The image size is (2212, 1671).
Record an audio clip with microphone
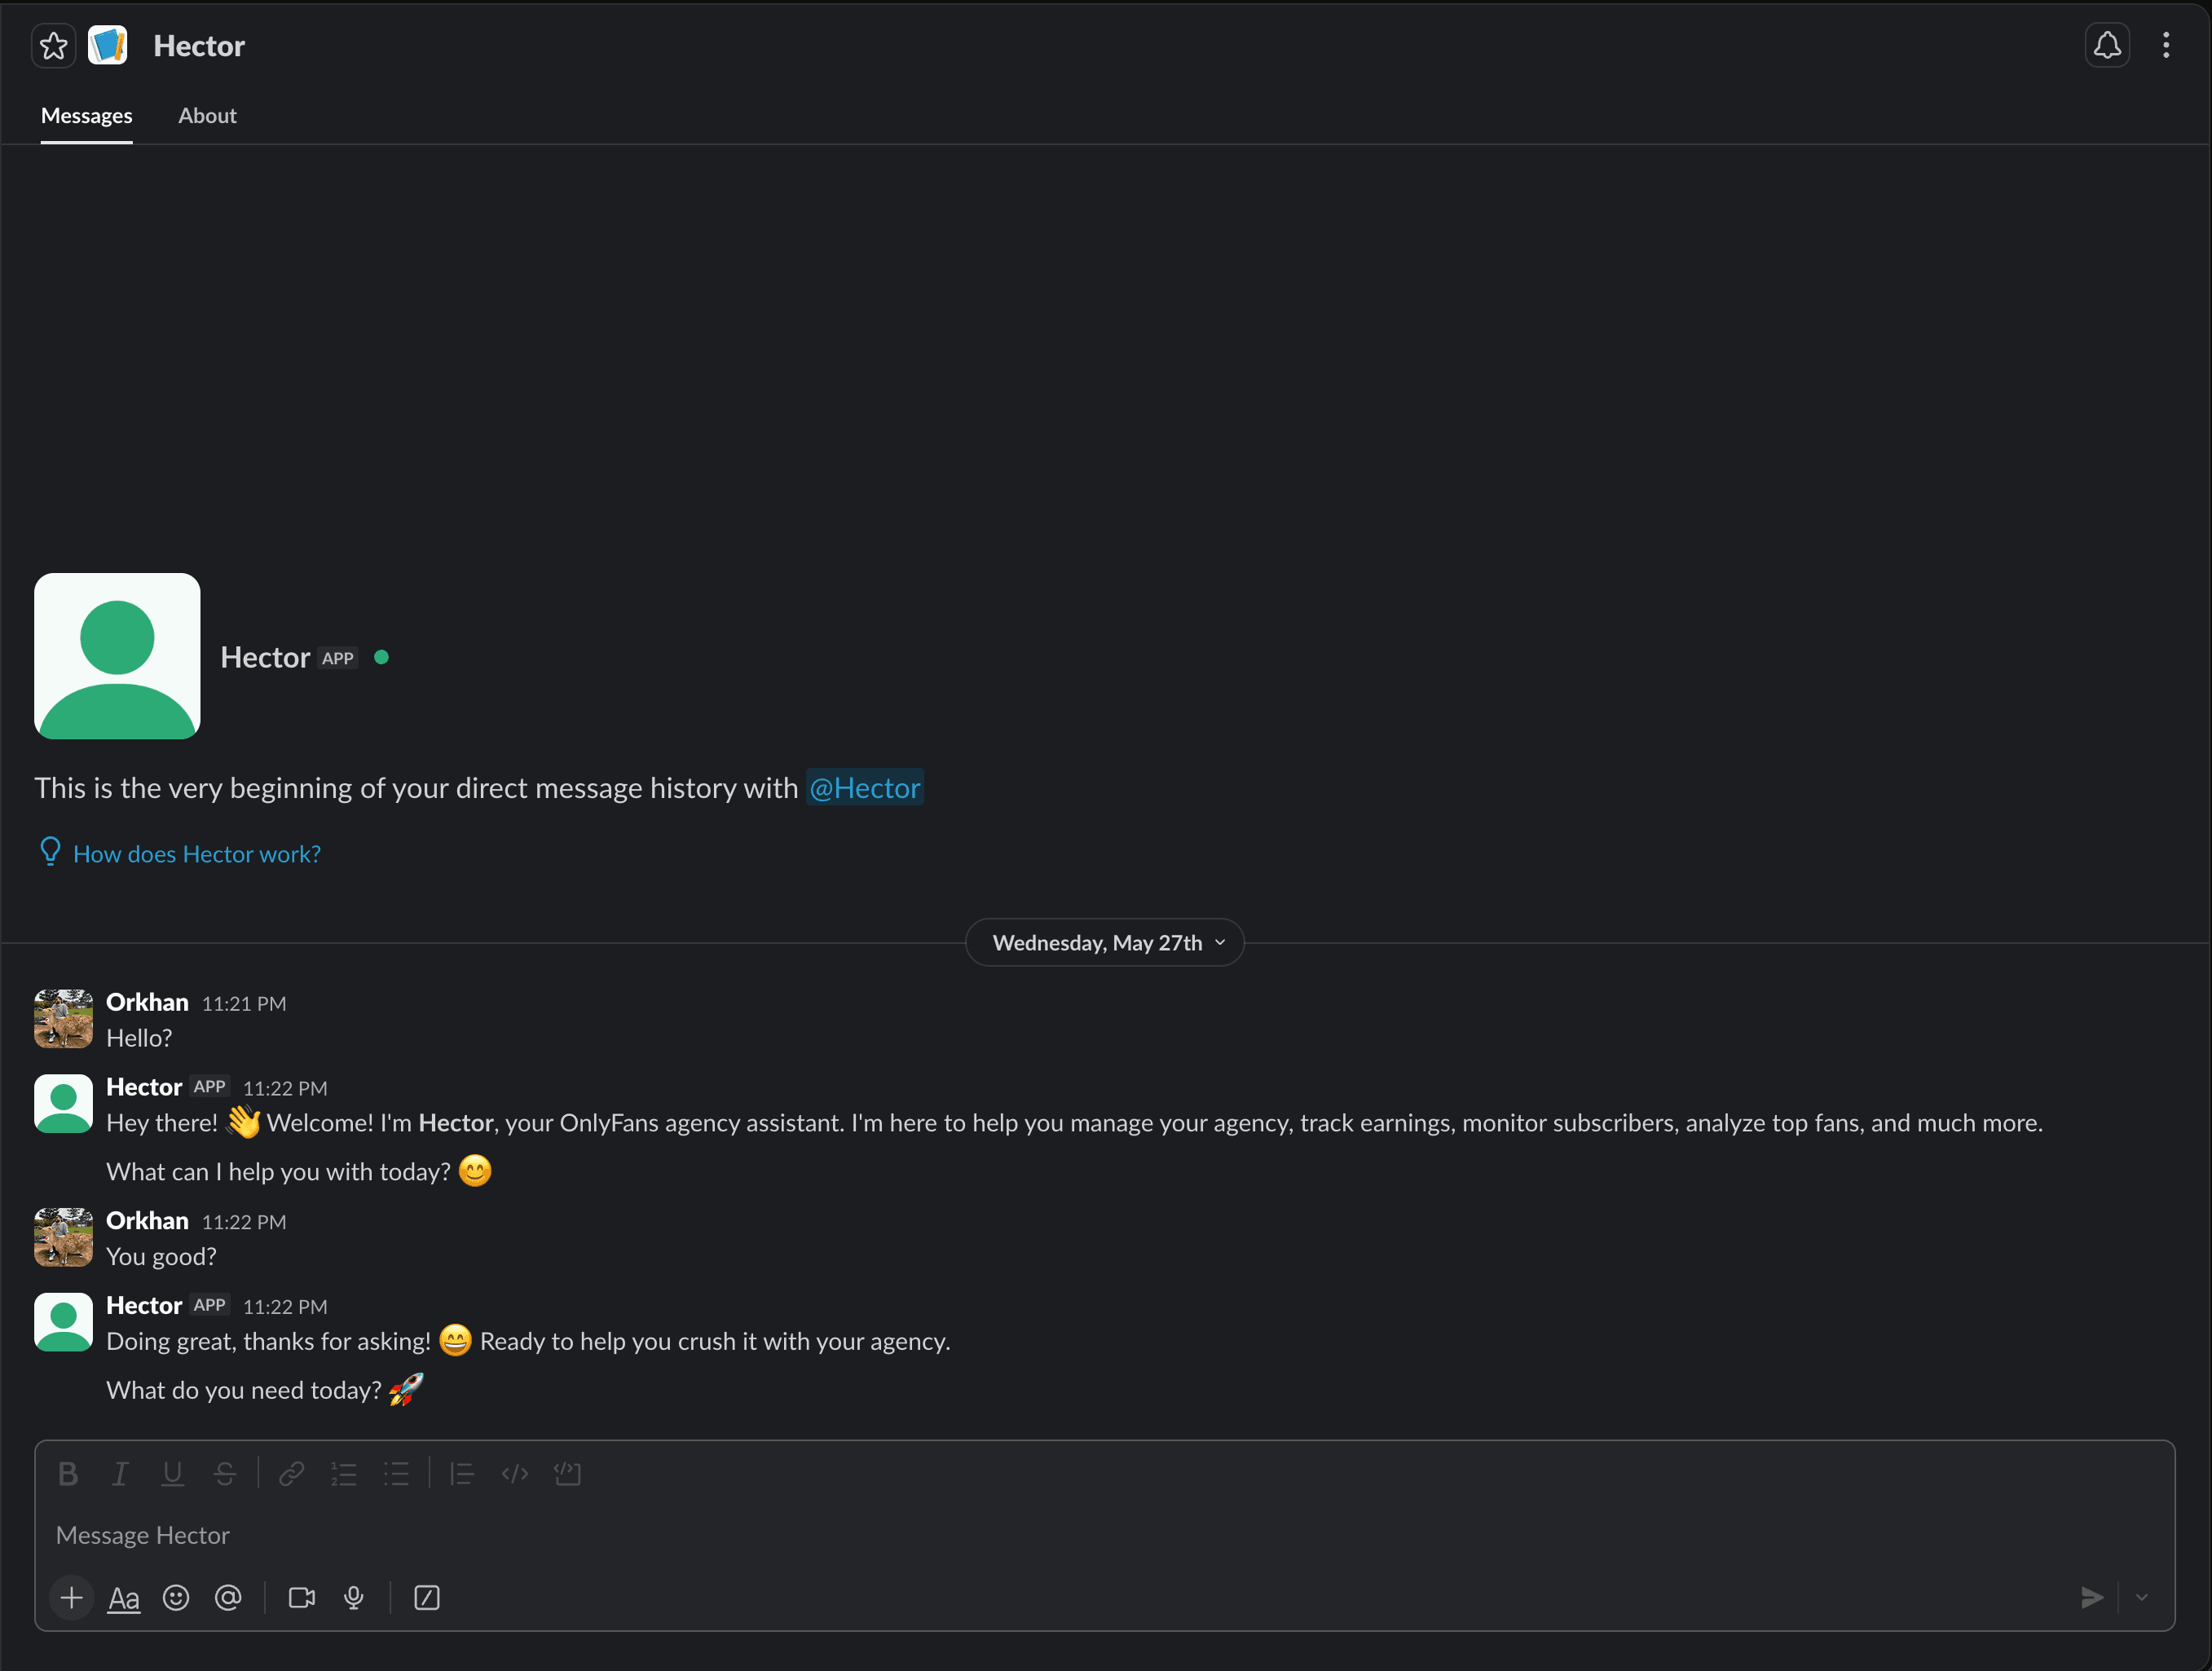click(x=354, y=1598)
